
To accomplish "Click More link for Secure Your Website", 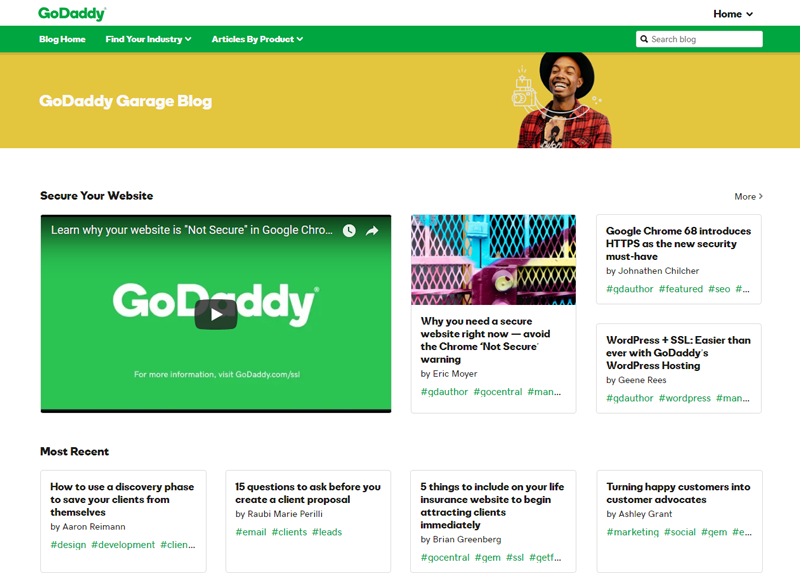I will [x=748, y=197].
